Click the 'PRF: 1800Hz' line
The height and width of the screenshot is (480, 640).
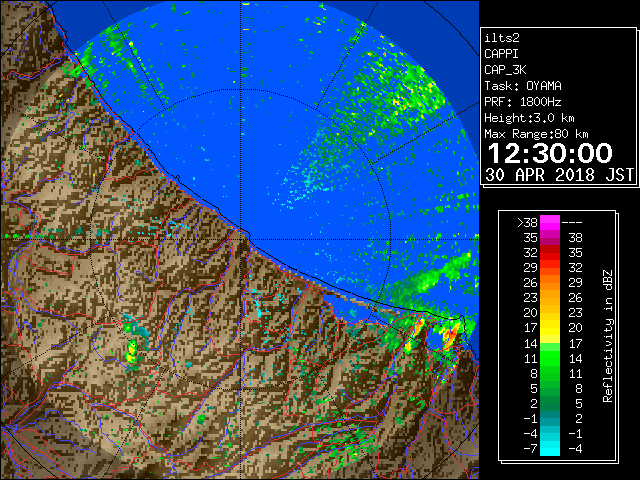tap(522, 102)
